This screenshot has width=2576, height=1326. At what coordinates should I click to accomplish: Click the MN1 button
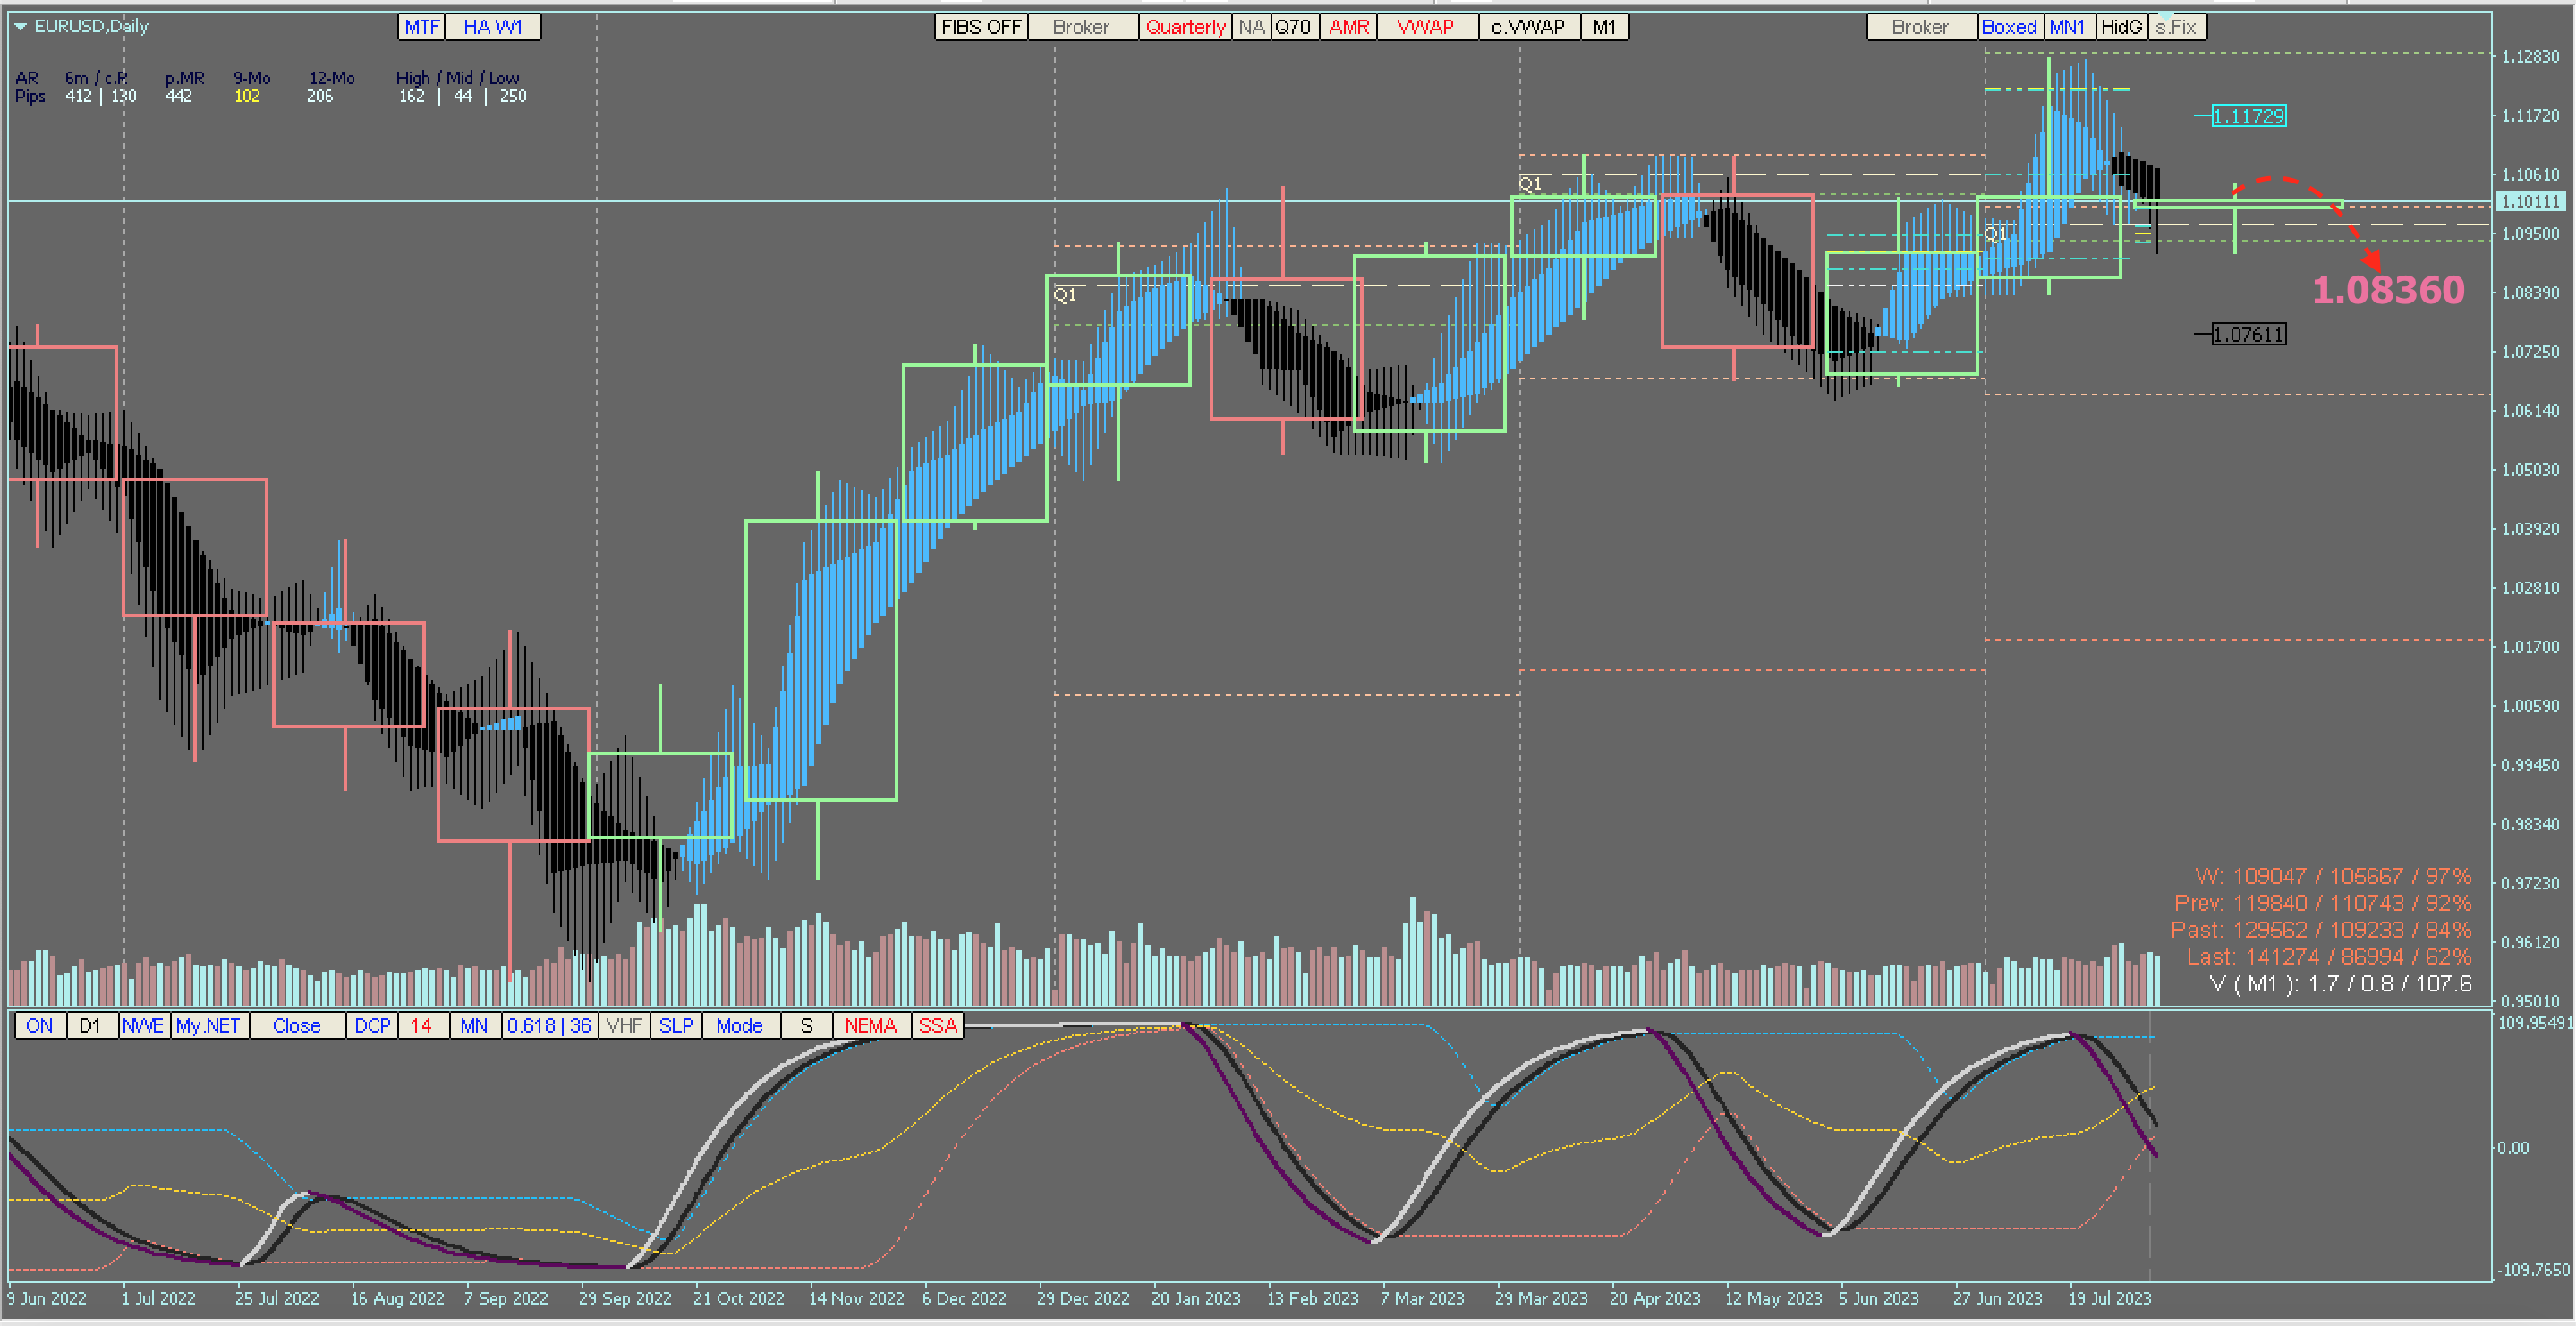click(x=2067, y=27)
